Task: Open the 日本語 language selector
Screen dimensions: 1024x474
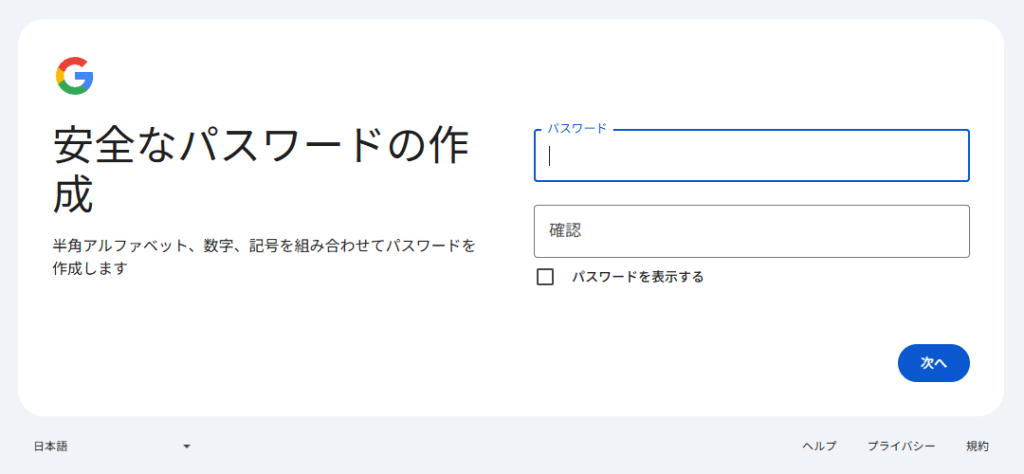Action: point(111,446)
